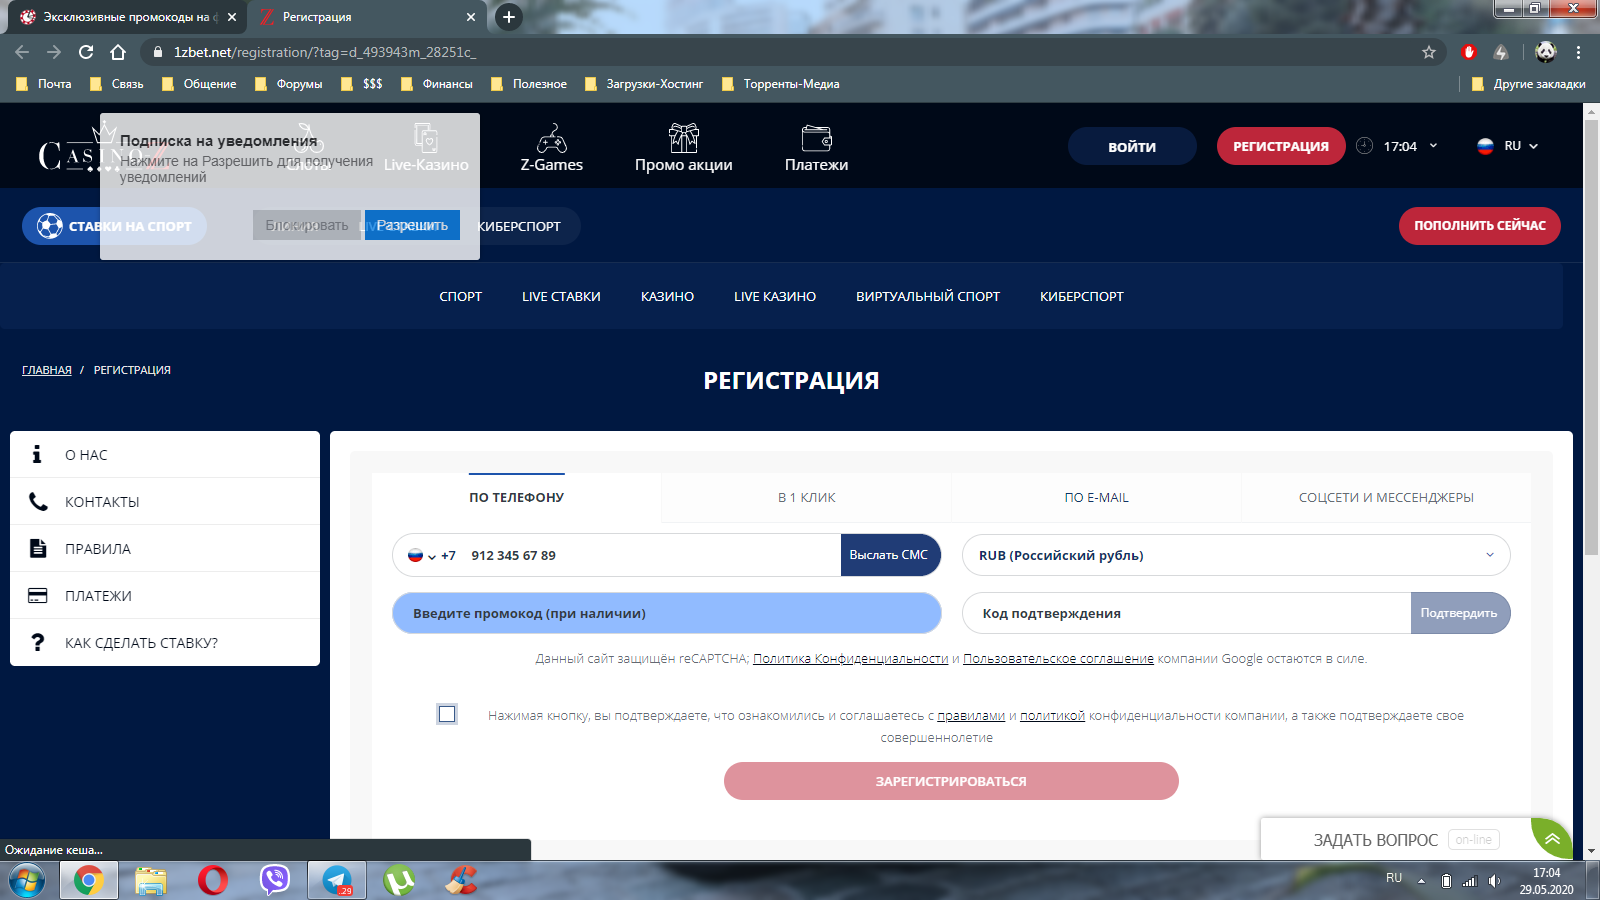Open the browser home page button
This screenshot has height=900, width=1600.
(x=118, y=52)
